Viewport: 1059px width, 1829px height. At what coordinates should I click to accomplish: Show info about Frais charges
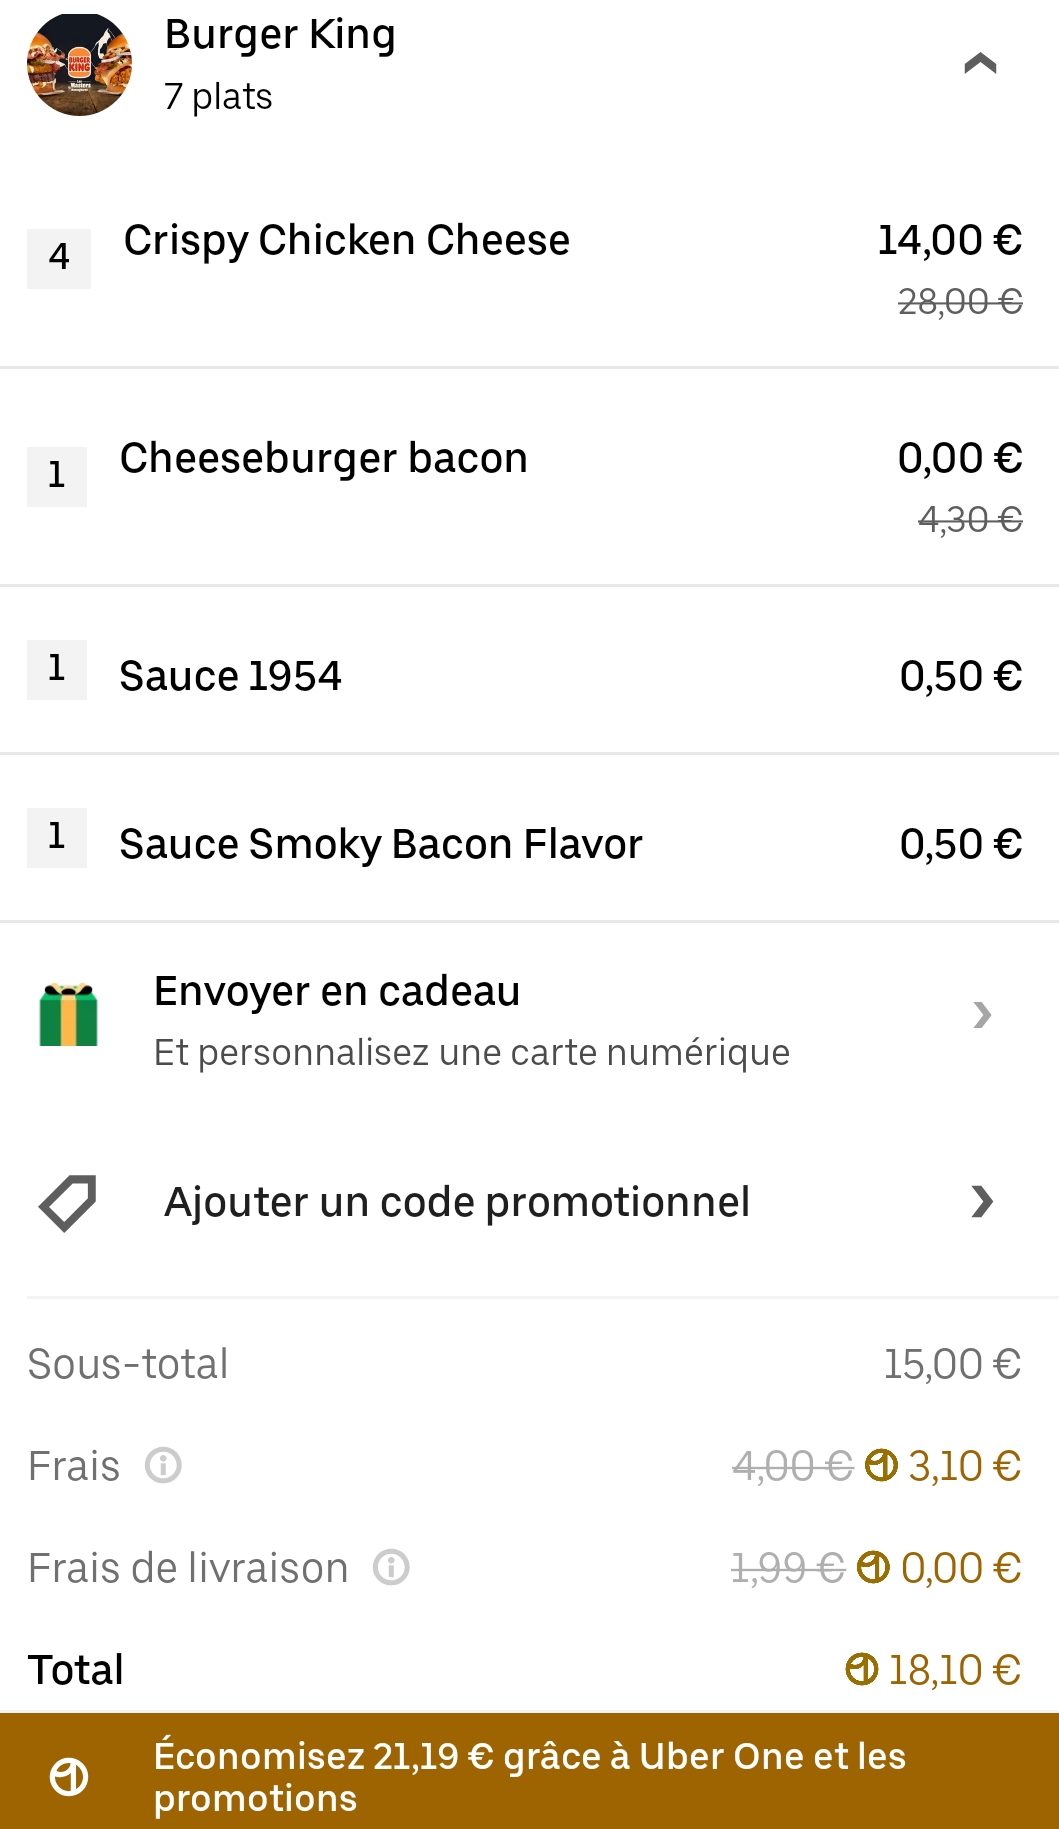tap(163, 1466)
